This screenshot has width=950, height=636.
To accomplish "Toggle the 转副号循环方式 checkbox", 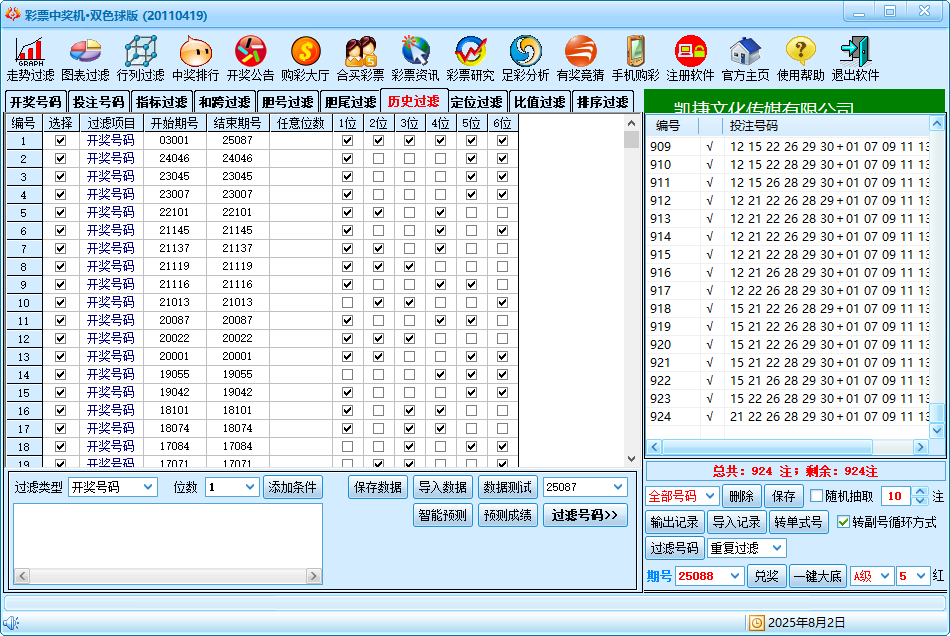I will coord(843,522).
